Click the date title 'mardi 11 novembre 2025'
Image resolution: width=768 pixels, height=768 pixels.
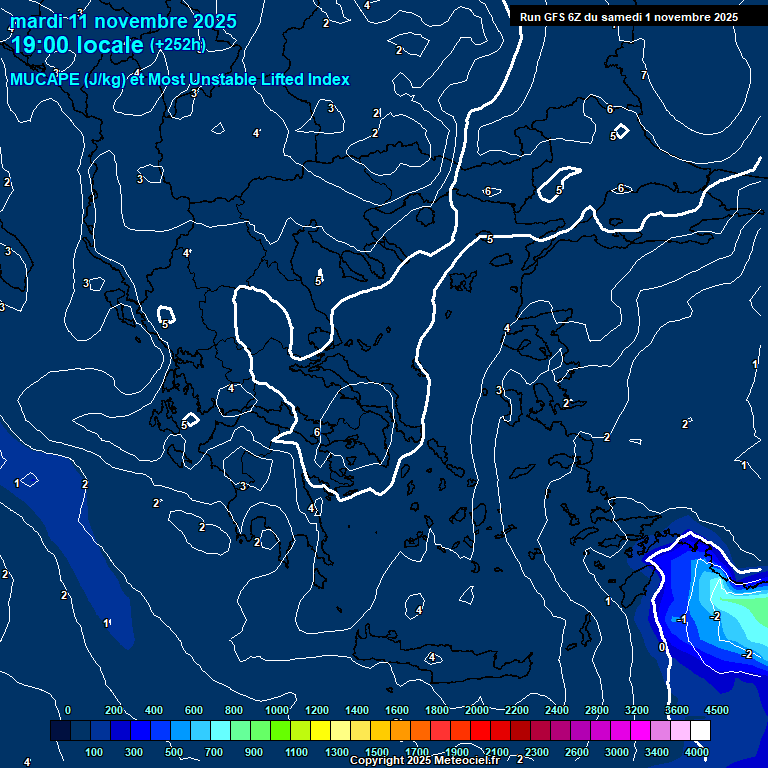pyautogui.click(x=123, y=21)
